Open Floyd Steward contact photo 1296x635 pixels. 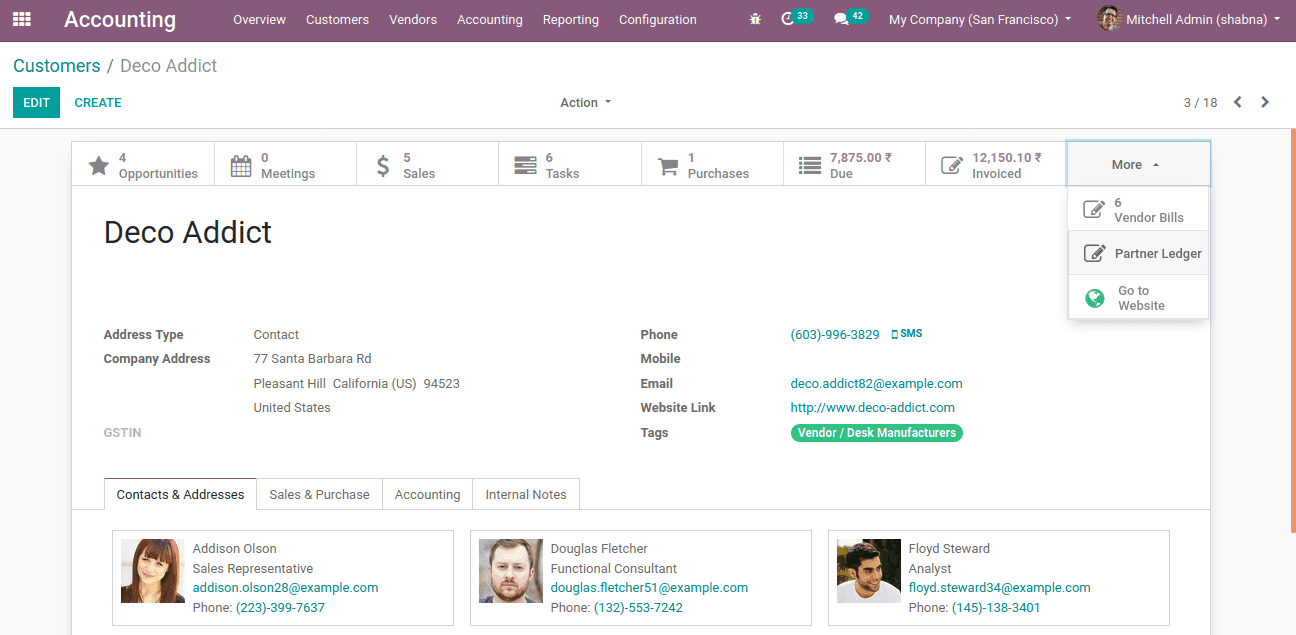pyautogui.click(x=869, y=571)
